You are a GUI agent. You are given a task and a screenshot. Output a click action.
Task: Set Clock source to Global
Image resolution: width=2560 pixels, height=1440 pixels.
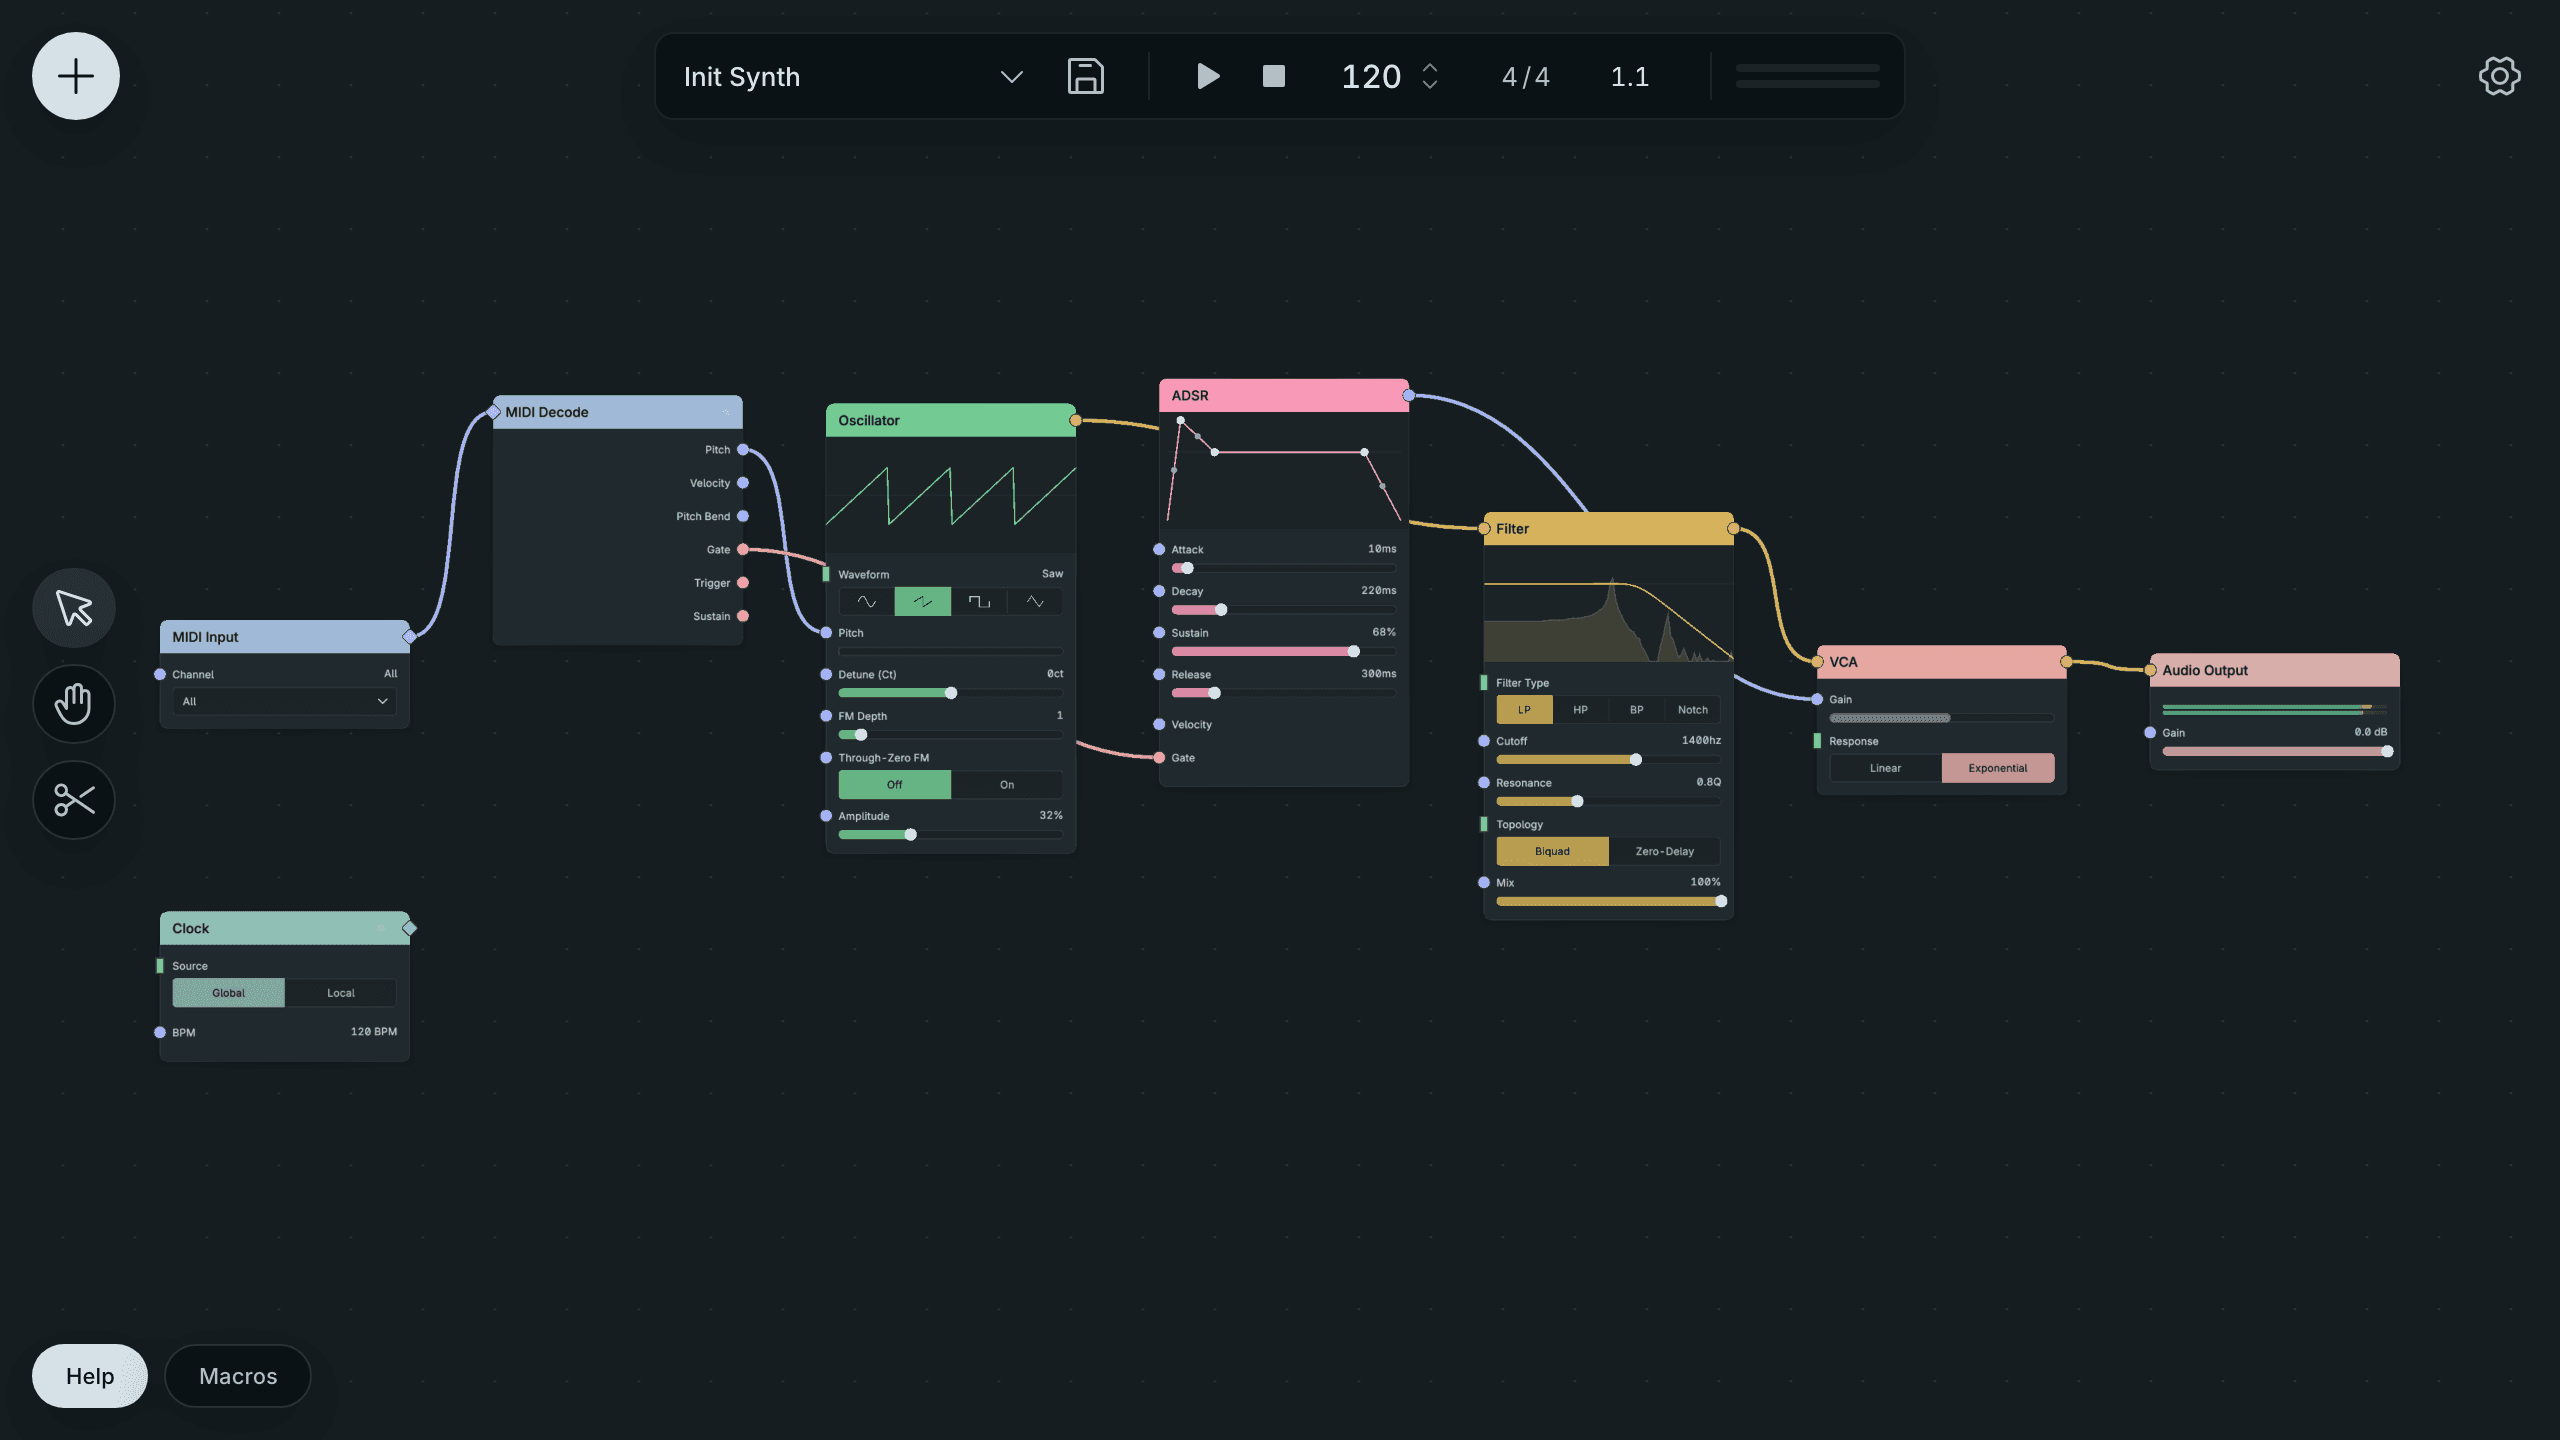(228, 993)
